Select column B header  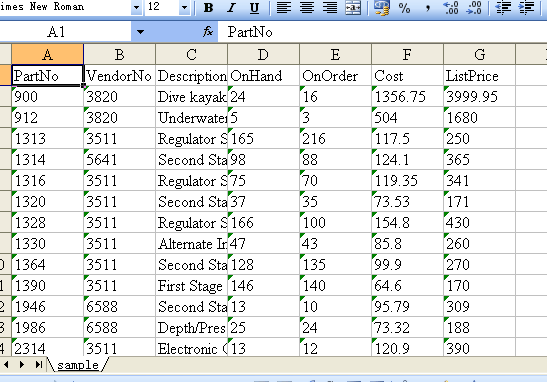120,54
